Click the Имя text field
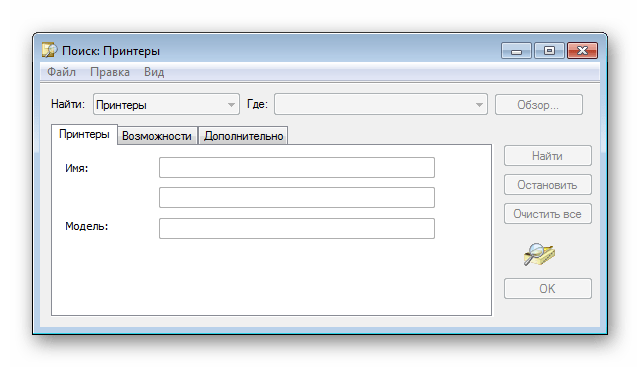Image resolution: width=640 pixels, height=367 pixels. tap(297, 168)
